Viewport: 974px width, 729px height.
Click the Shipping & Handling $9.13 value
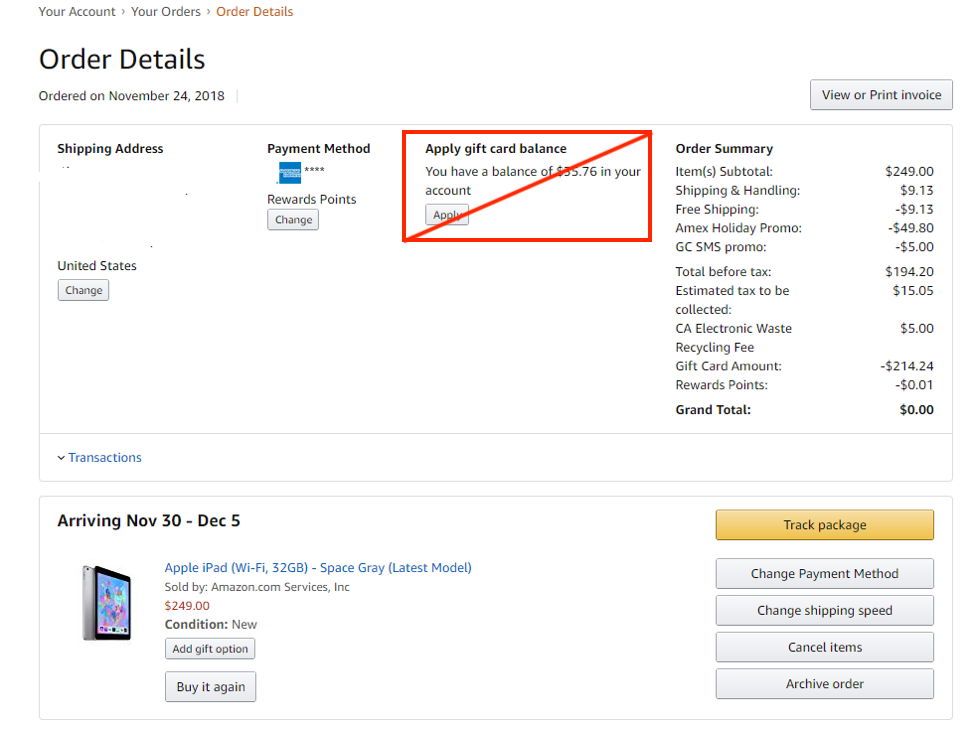click(917, 191)
